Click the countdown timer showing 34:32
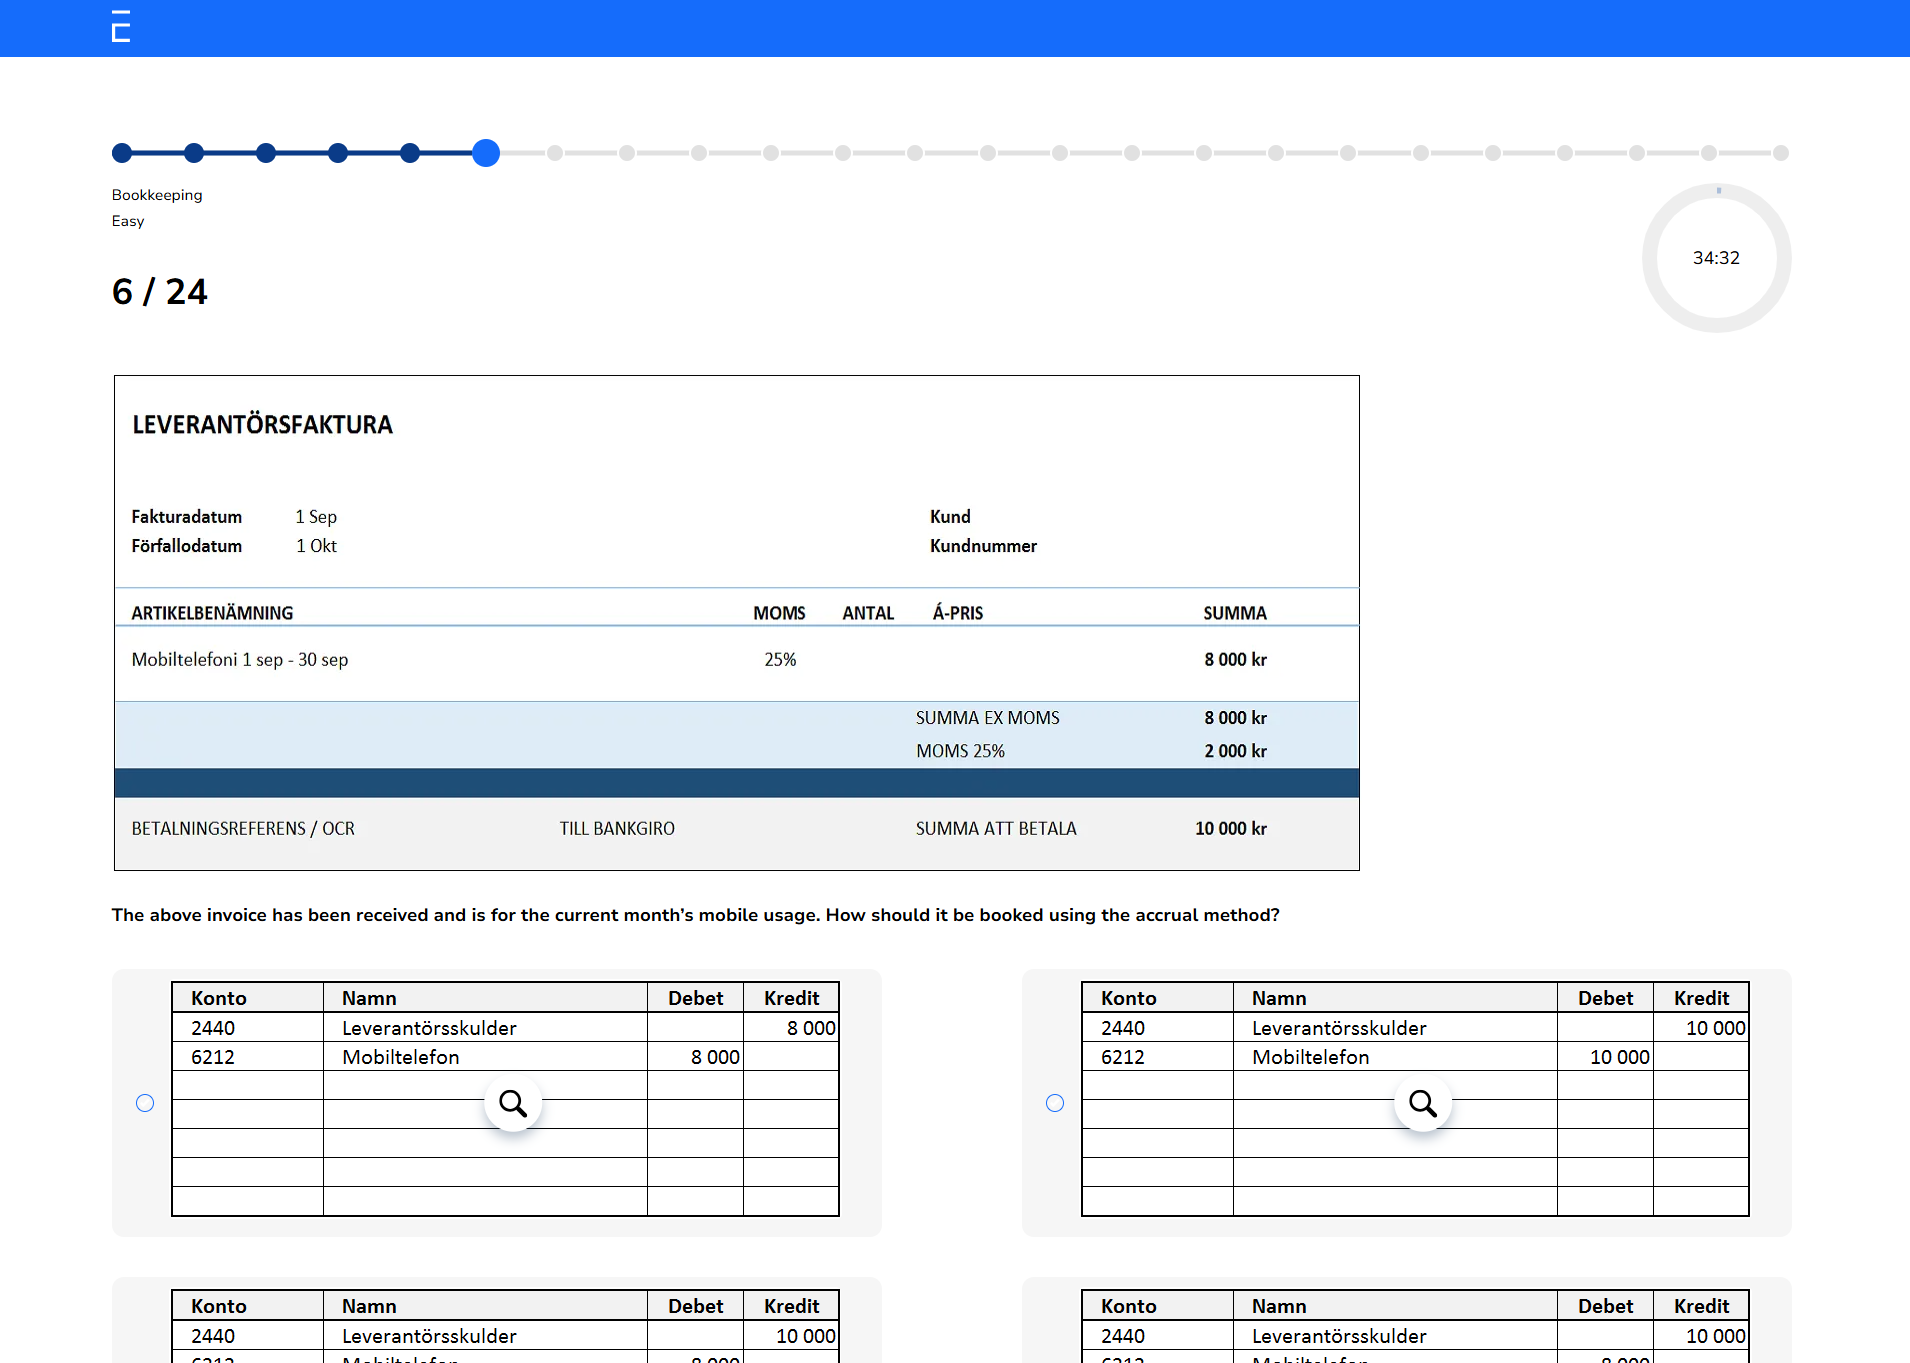Screen dimensions: 1910x1363 point(1715,258)
